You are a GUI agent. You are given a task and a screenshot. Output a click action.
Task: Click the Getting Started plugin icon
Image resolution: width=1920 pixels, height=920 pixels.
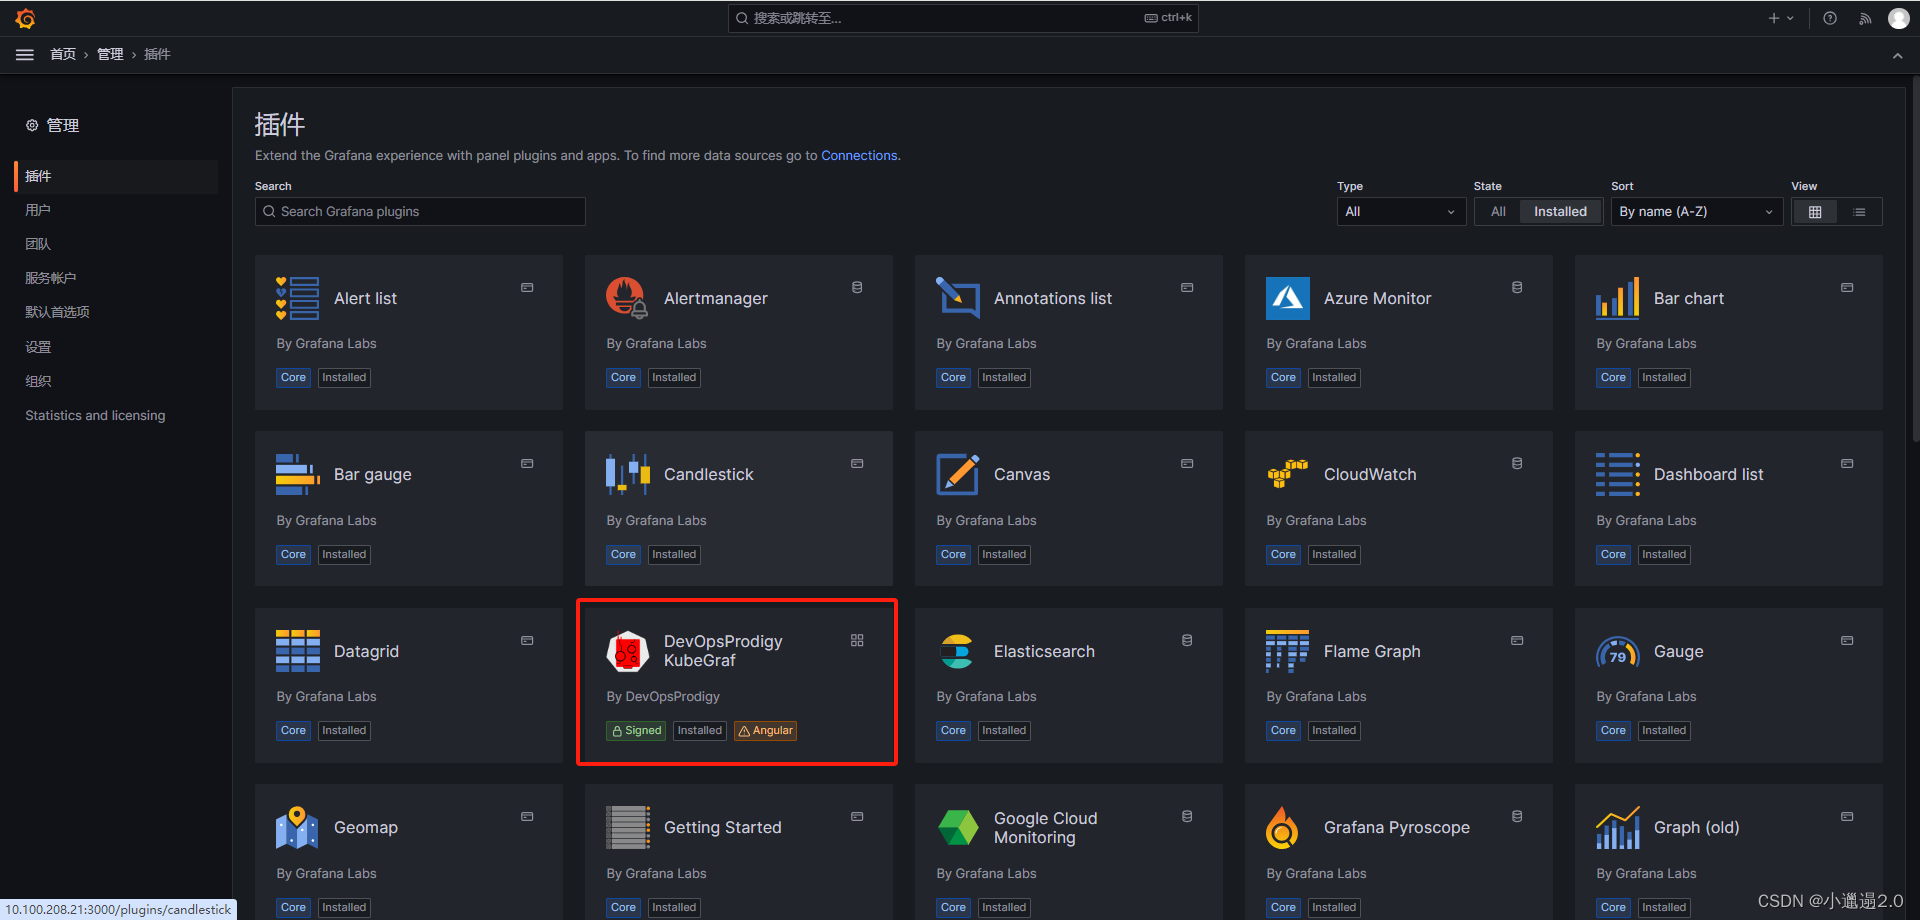pyautogui.click(x=628, y=827)
